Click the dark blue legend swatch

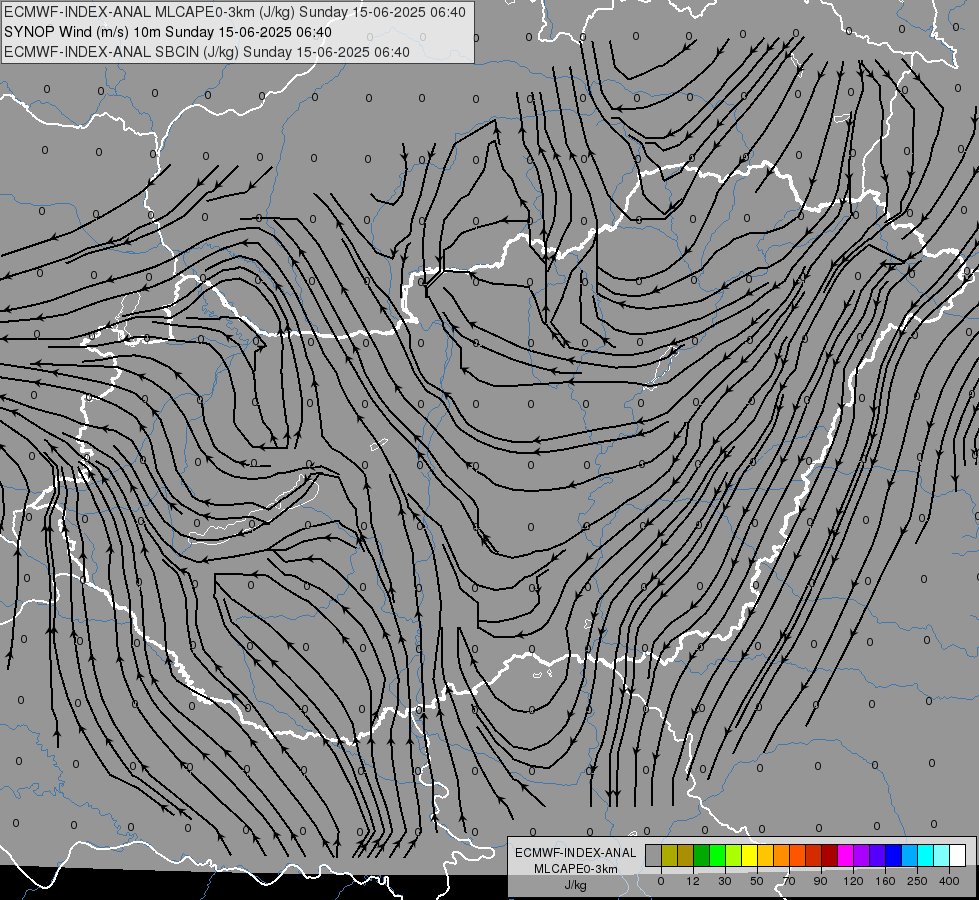tap(894, 855)
